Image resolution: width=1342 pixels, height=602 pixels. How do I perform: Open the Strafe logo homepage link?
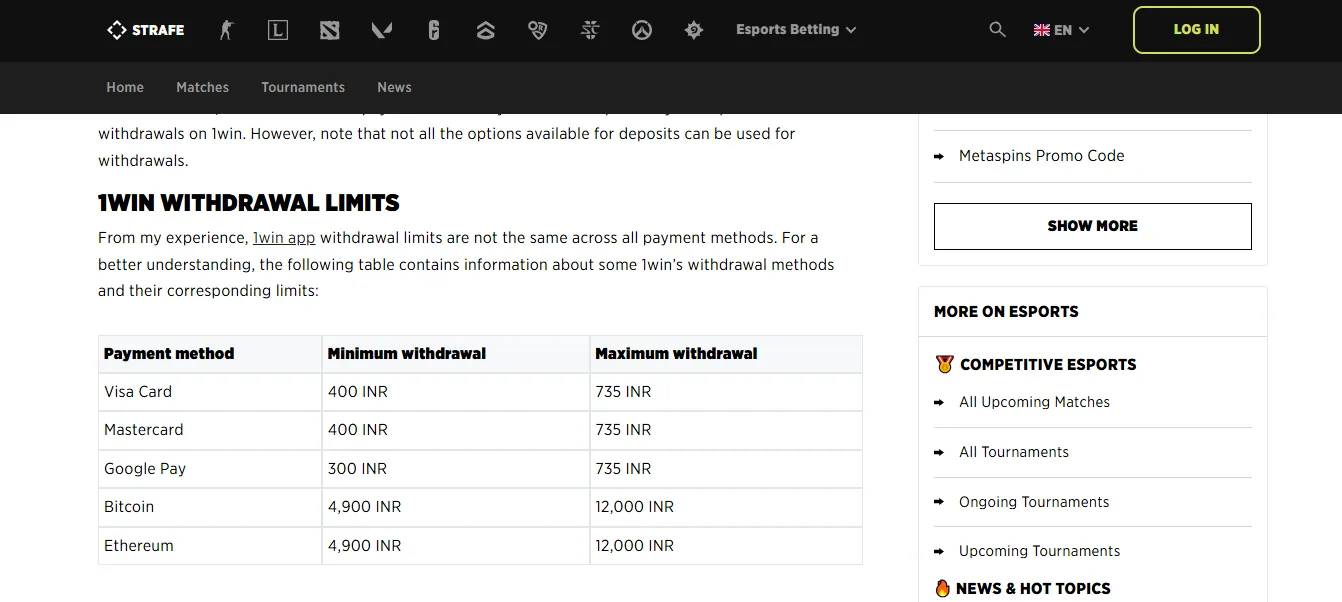[x=145, y=30]
